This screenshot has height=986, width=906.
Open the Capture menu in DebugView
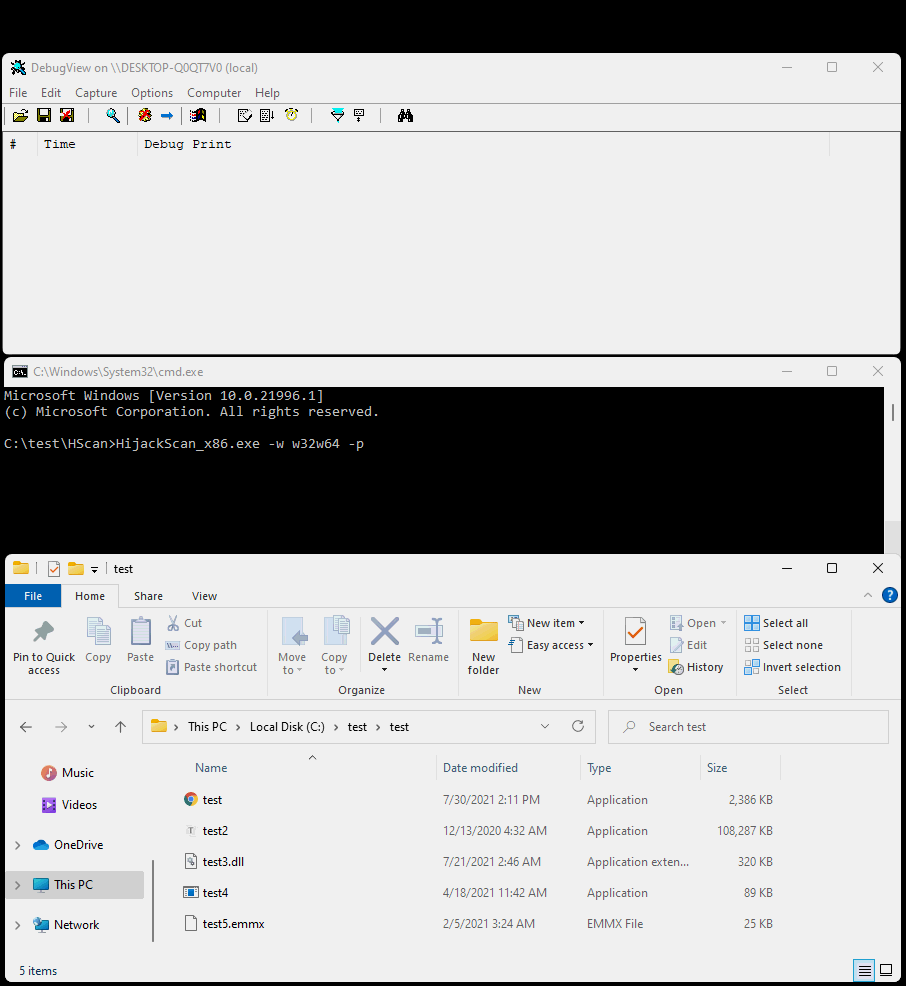(x=96, y=92)
